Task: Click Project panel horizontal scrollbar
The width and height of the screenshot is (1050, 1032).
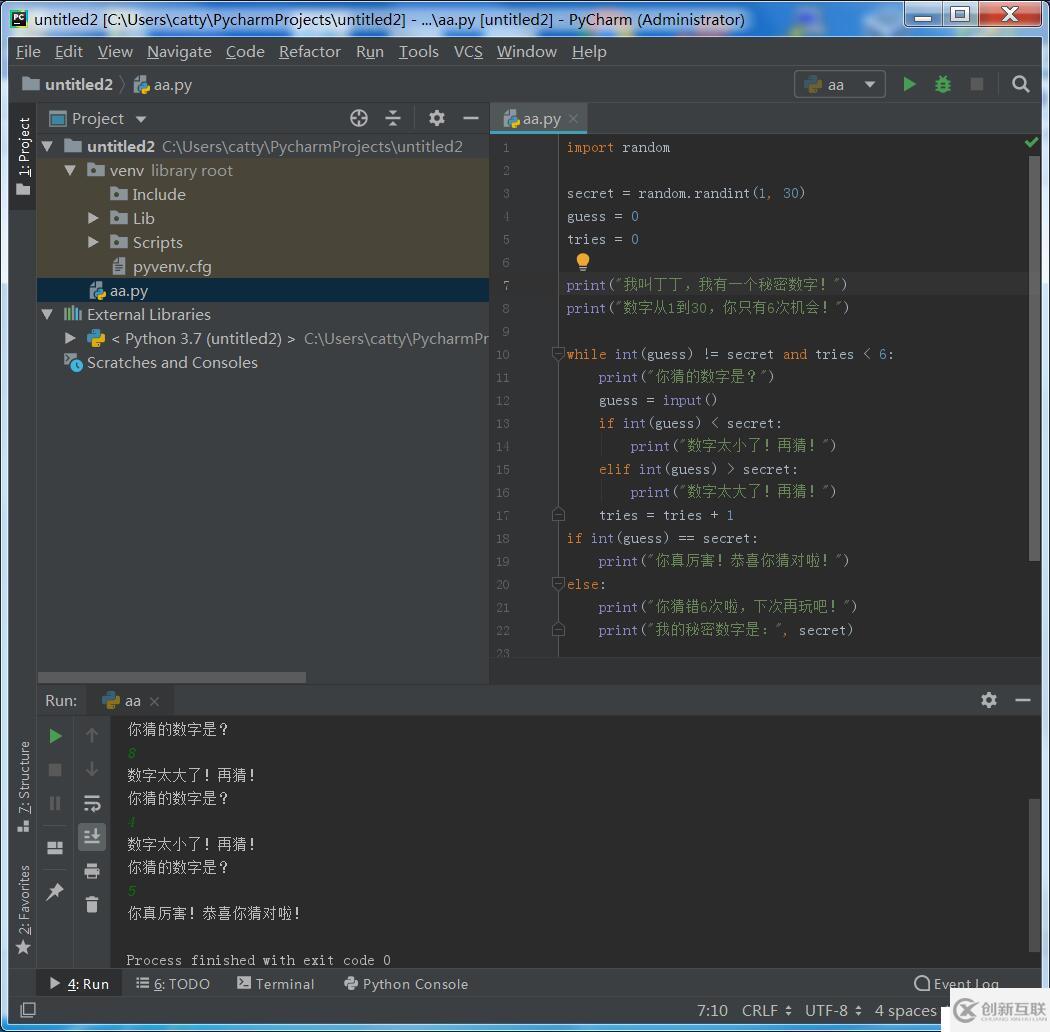Action: pos(172,677)
